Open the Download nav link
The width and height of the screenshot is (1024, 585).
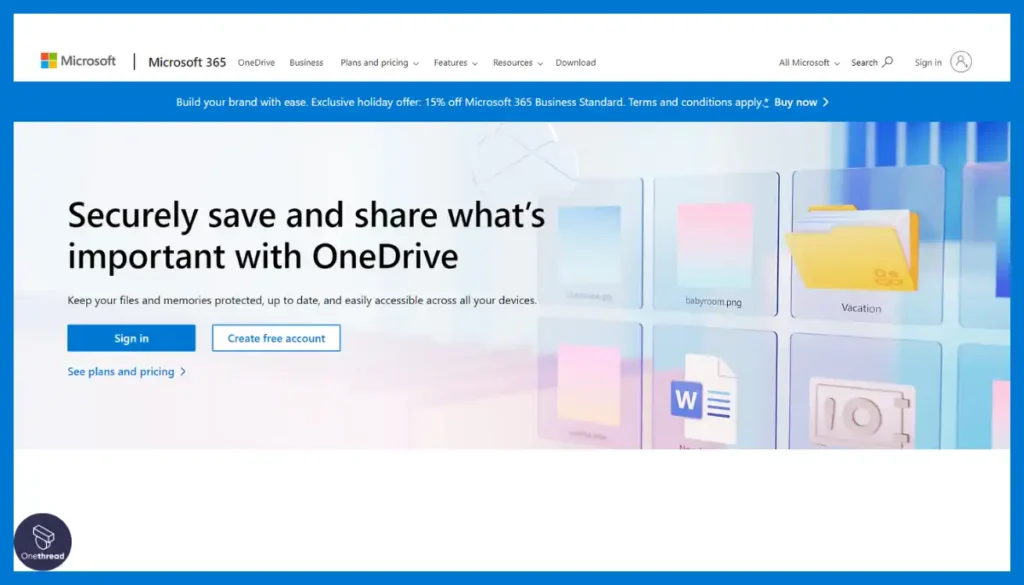(x=575, y=63)
